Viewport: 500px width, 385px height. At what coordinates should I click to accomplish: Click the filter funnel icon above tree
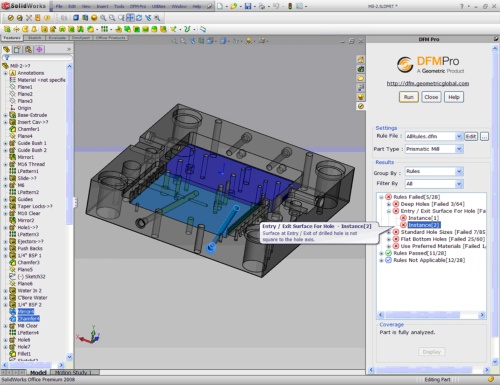(x=6, y=58)
